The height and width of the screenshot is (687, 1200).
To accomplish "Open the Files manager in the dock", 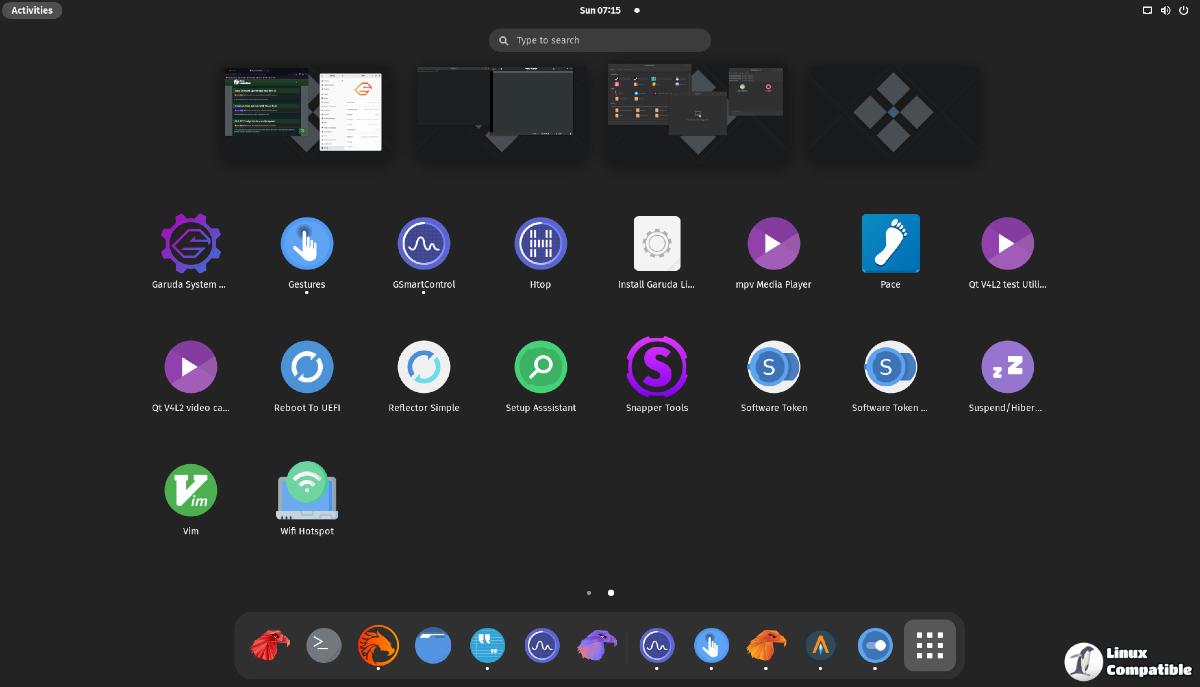I will [x=433, y=645].
